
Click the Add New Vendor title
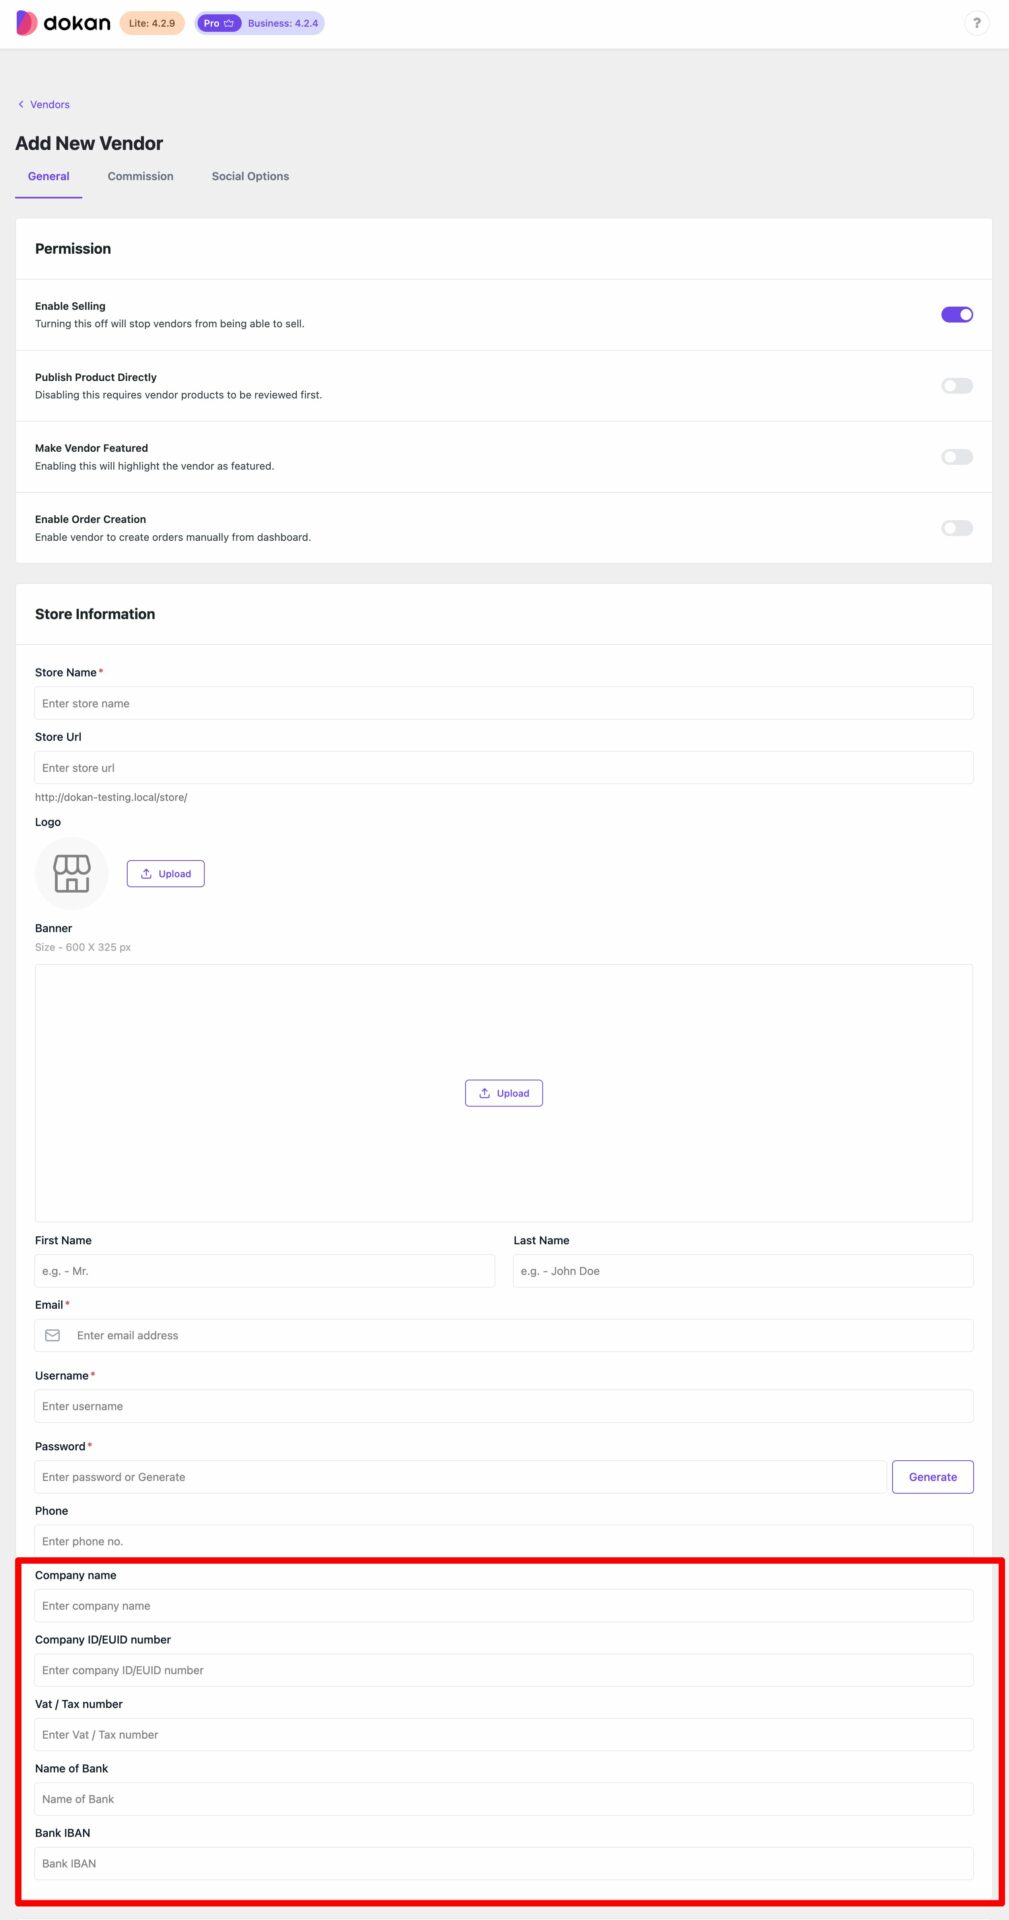[89, 143]
